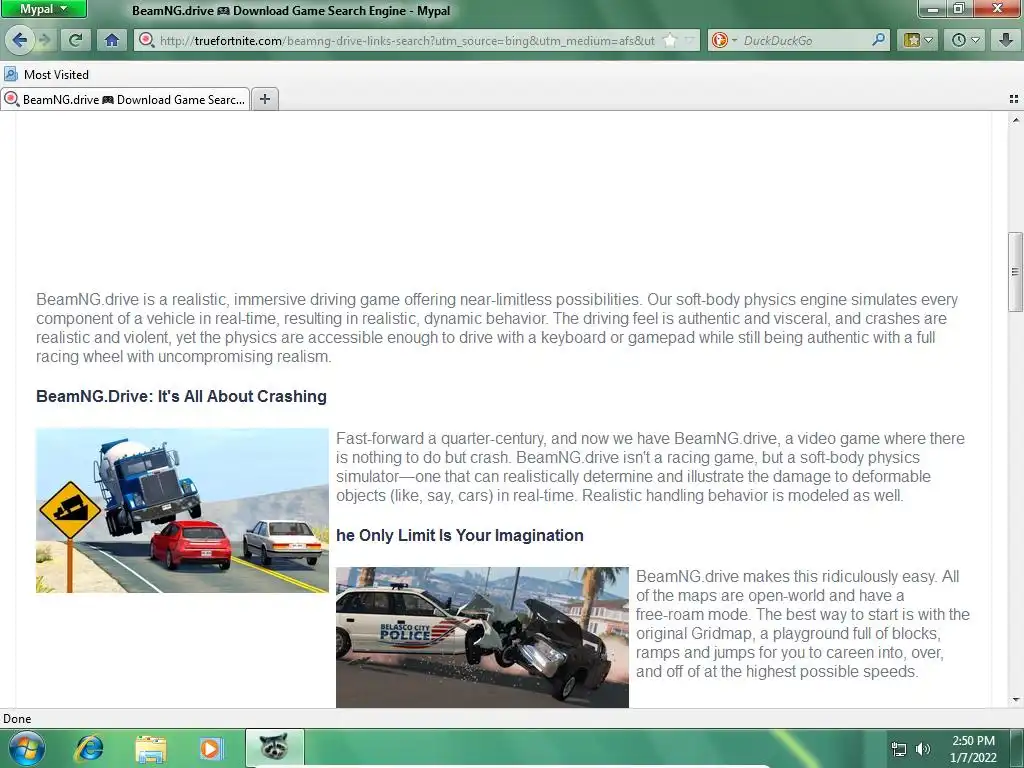Screen dimensions: 1024x768
Task: Reload the current page
Action: [x=76, y=40]
